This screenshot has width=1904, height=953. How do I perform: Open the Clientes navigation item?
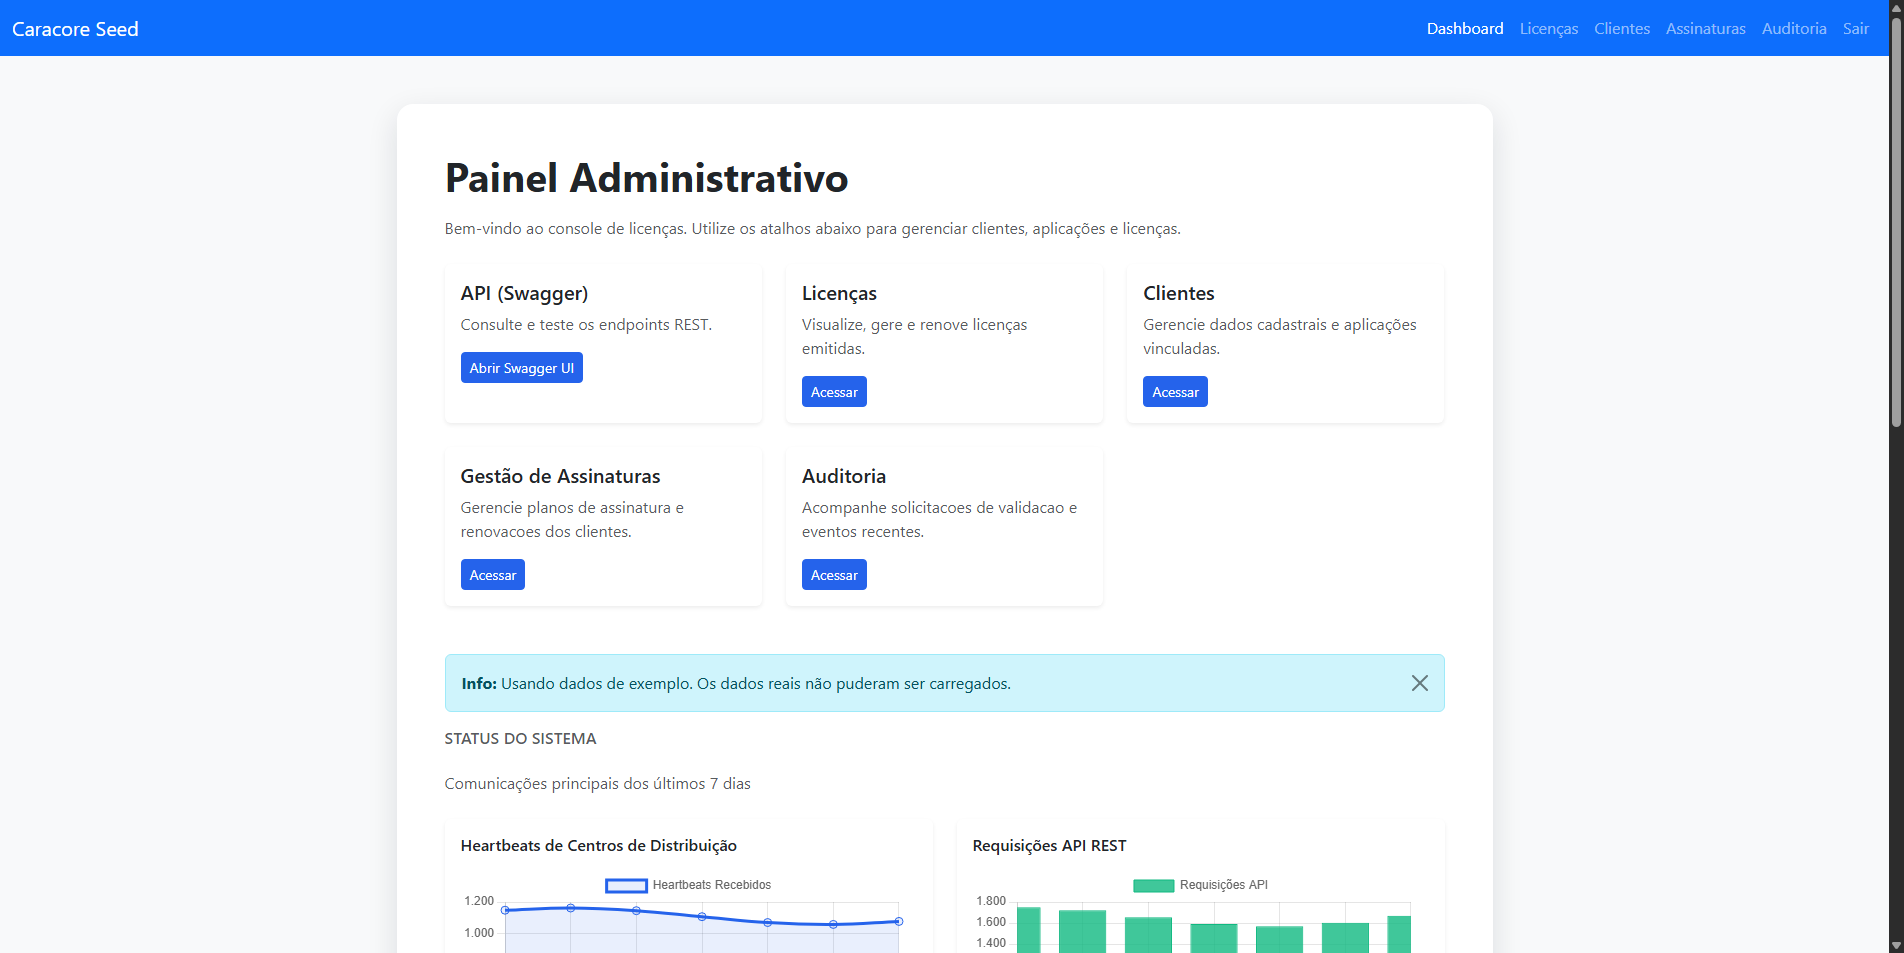pyautogui.click(x=1620, y=28)
